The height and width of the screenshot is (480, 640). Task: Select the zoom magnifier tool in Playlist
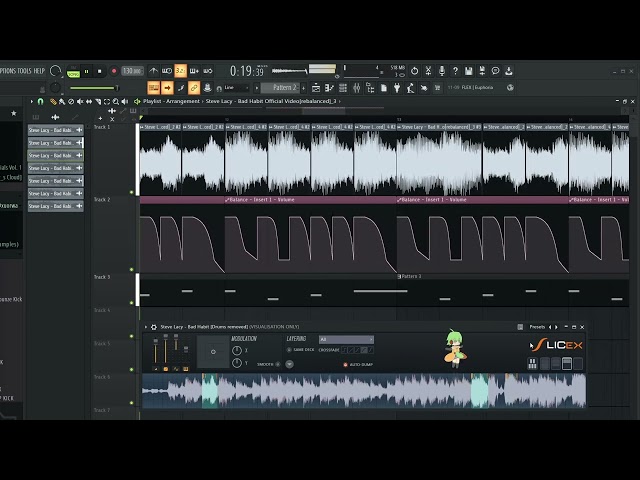click(x=116, y=101)
